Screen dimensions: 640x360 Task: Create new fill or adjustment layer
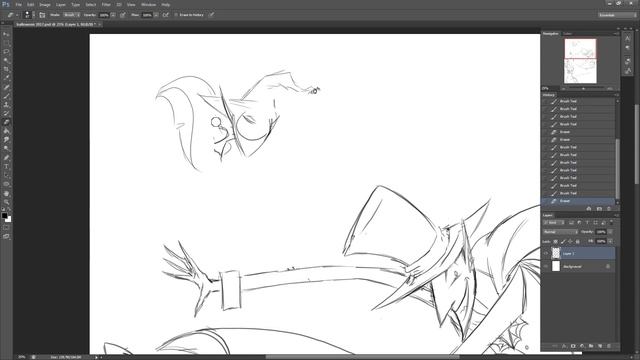click(582, 346)
